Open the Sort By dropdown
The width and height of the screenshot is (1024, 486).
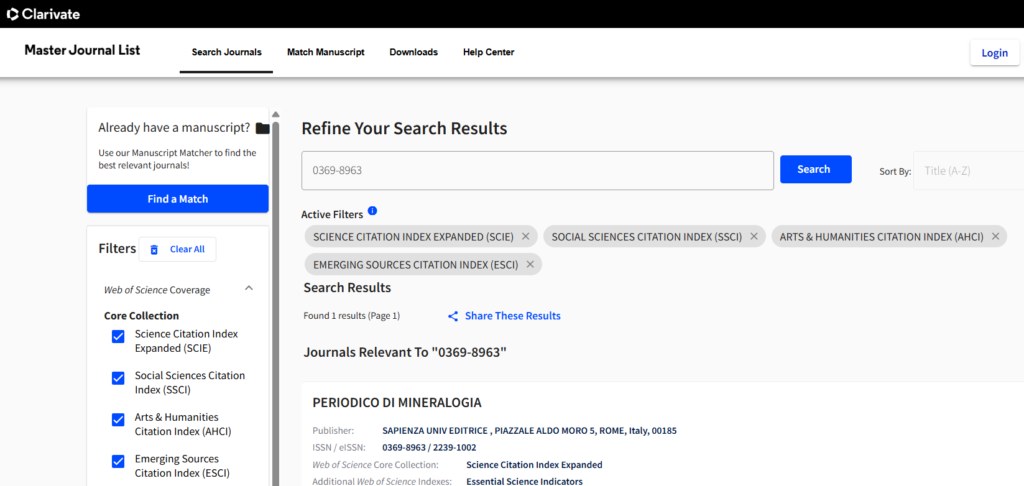pos(968,170)
